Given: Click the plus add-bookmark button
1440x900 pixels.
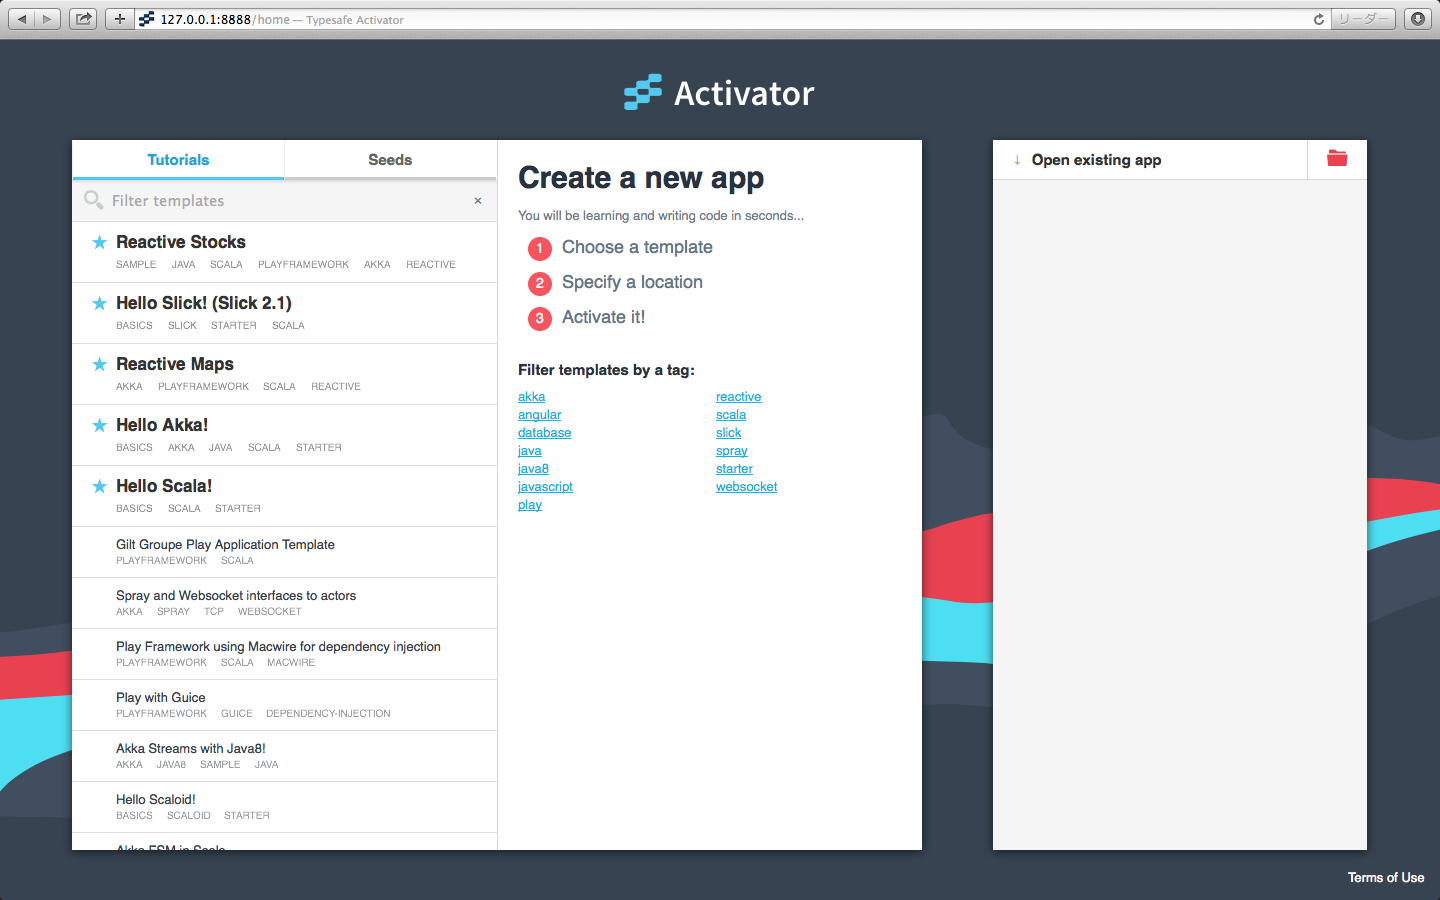Looking at the screenshot, I should click(119, 19).
